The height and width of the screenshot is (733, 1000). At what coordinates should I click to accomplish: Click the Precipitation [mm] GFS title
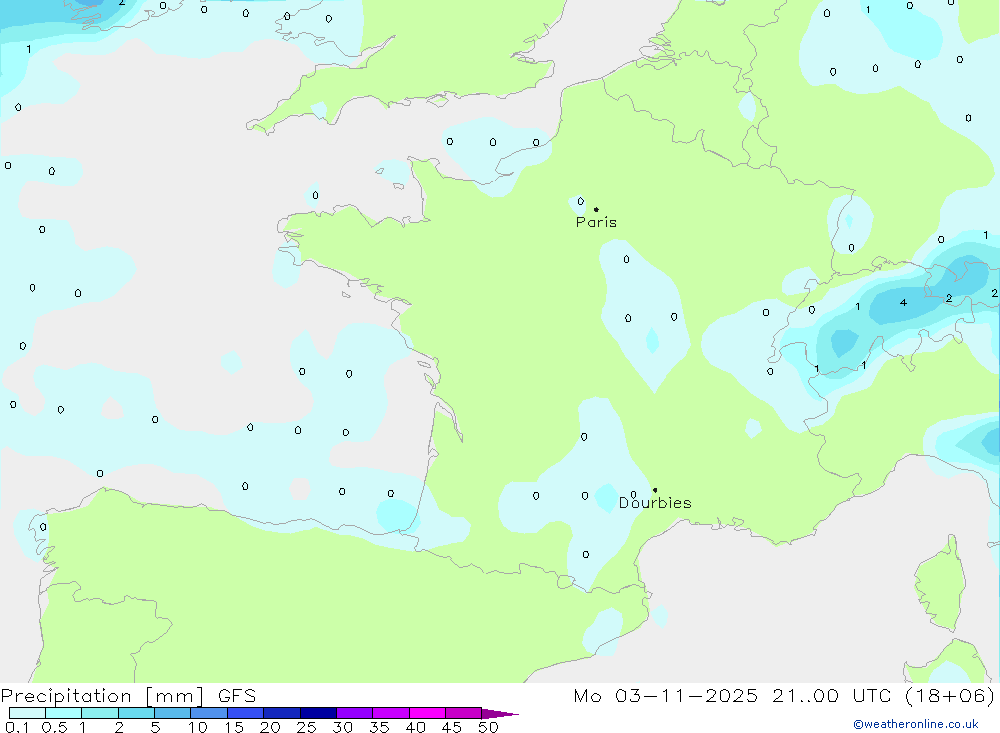128,695
